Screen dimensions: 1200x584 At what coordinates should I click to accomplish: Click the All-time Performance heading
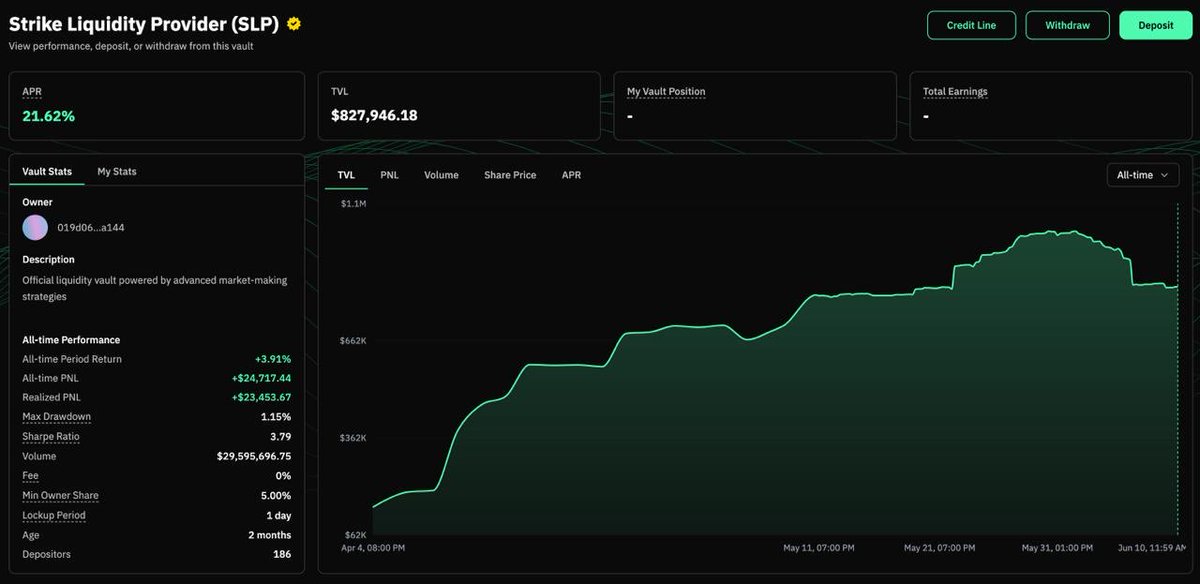click(71, 340)
